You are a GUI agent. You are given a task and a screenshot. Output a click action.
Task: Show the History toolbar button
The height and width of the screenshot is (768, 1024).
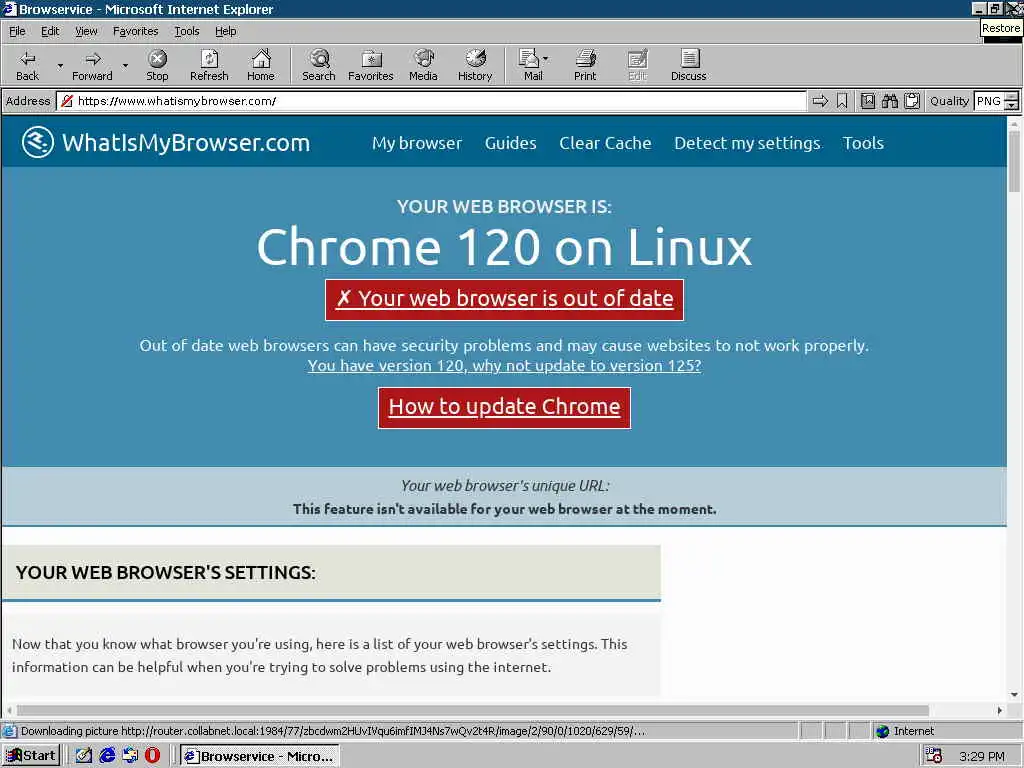click(x=475, y=65)
